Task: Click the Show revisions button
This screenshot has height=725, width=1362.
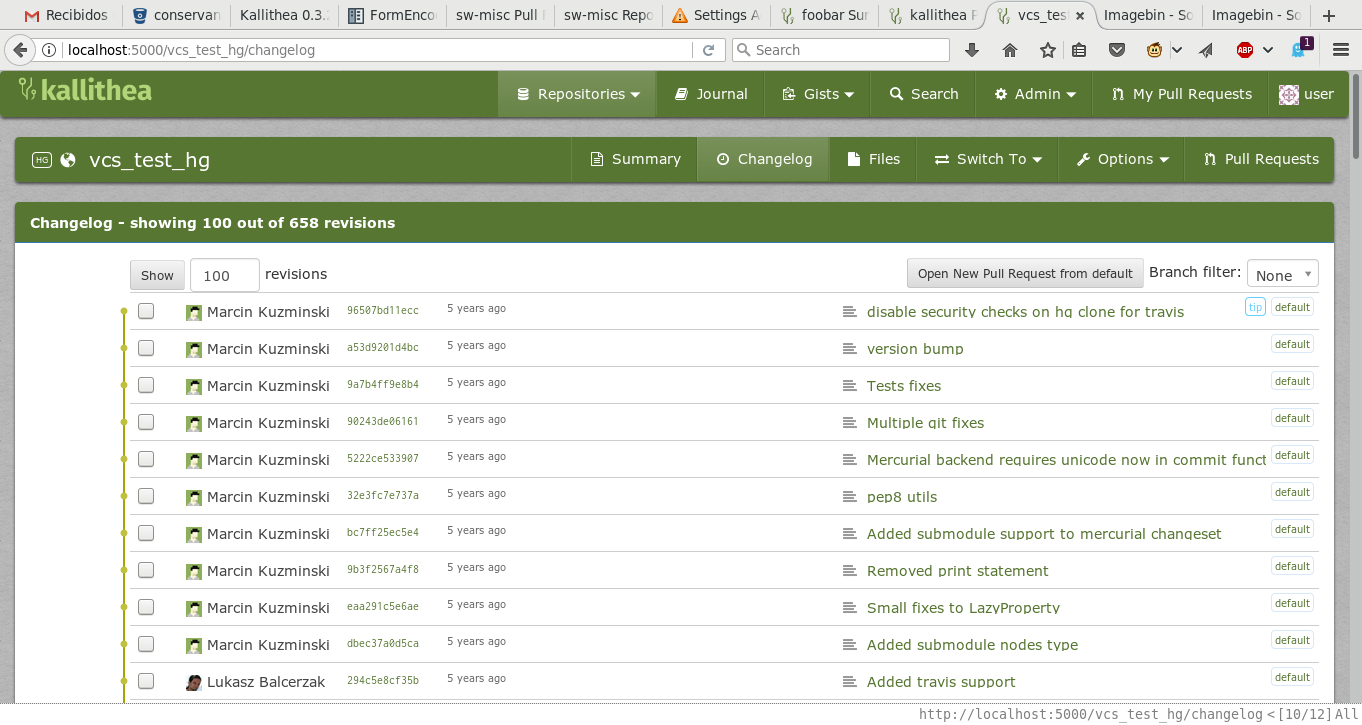Action: (x=157, y=275)
